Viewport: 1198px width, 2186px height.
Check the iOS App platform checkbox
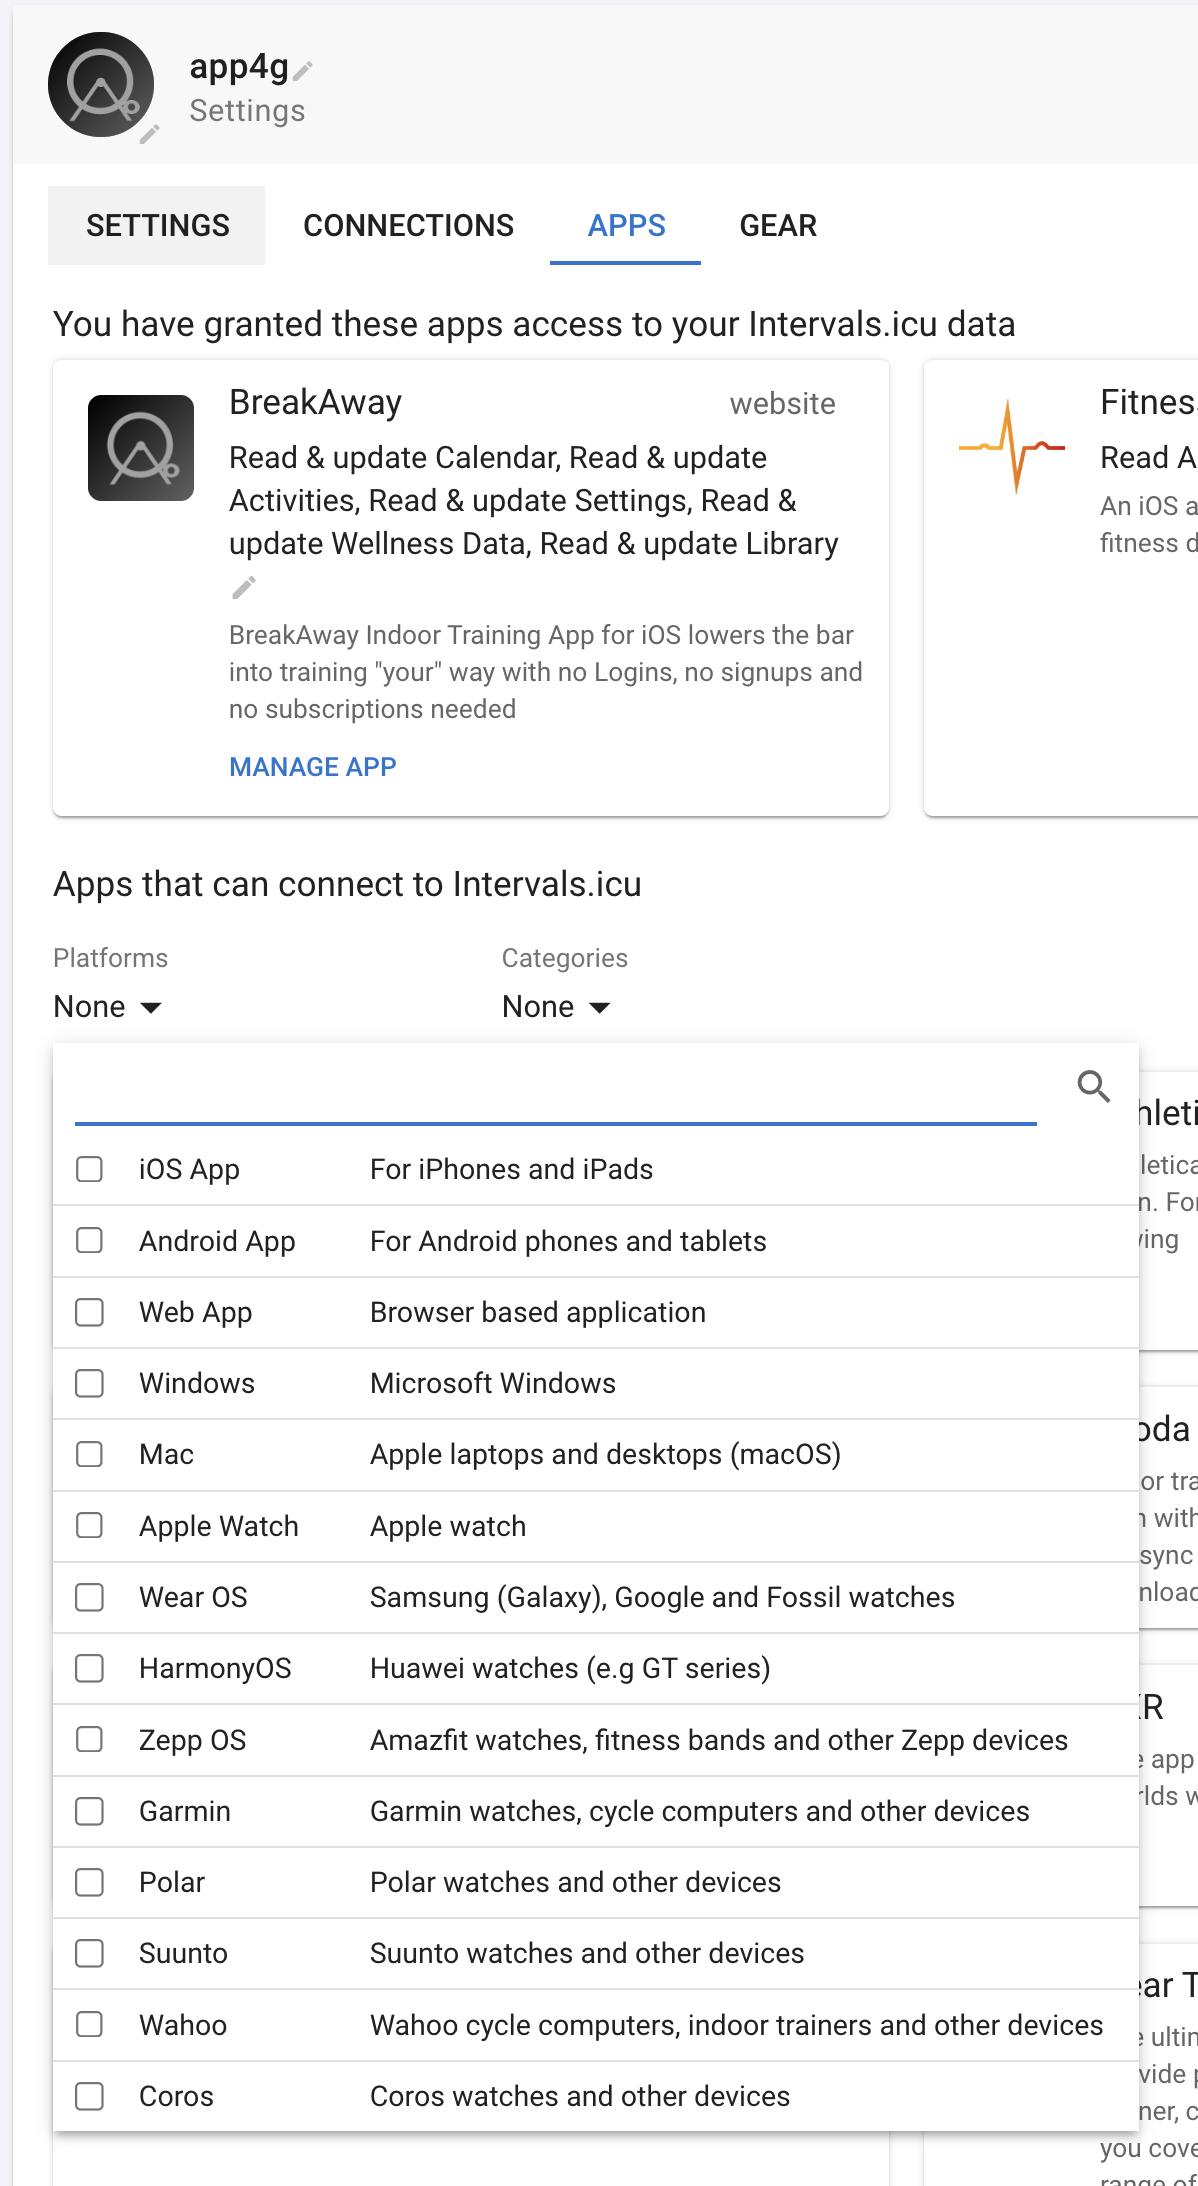pyautogui.click(x=90, y=1169)
